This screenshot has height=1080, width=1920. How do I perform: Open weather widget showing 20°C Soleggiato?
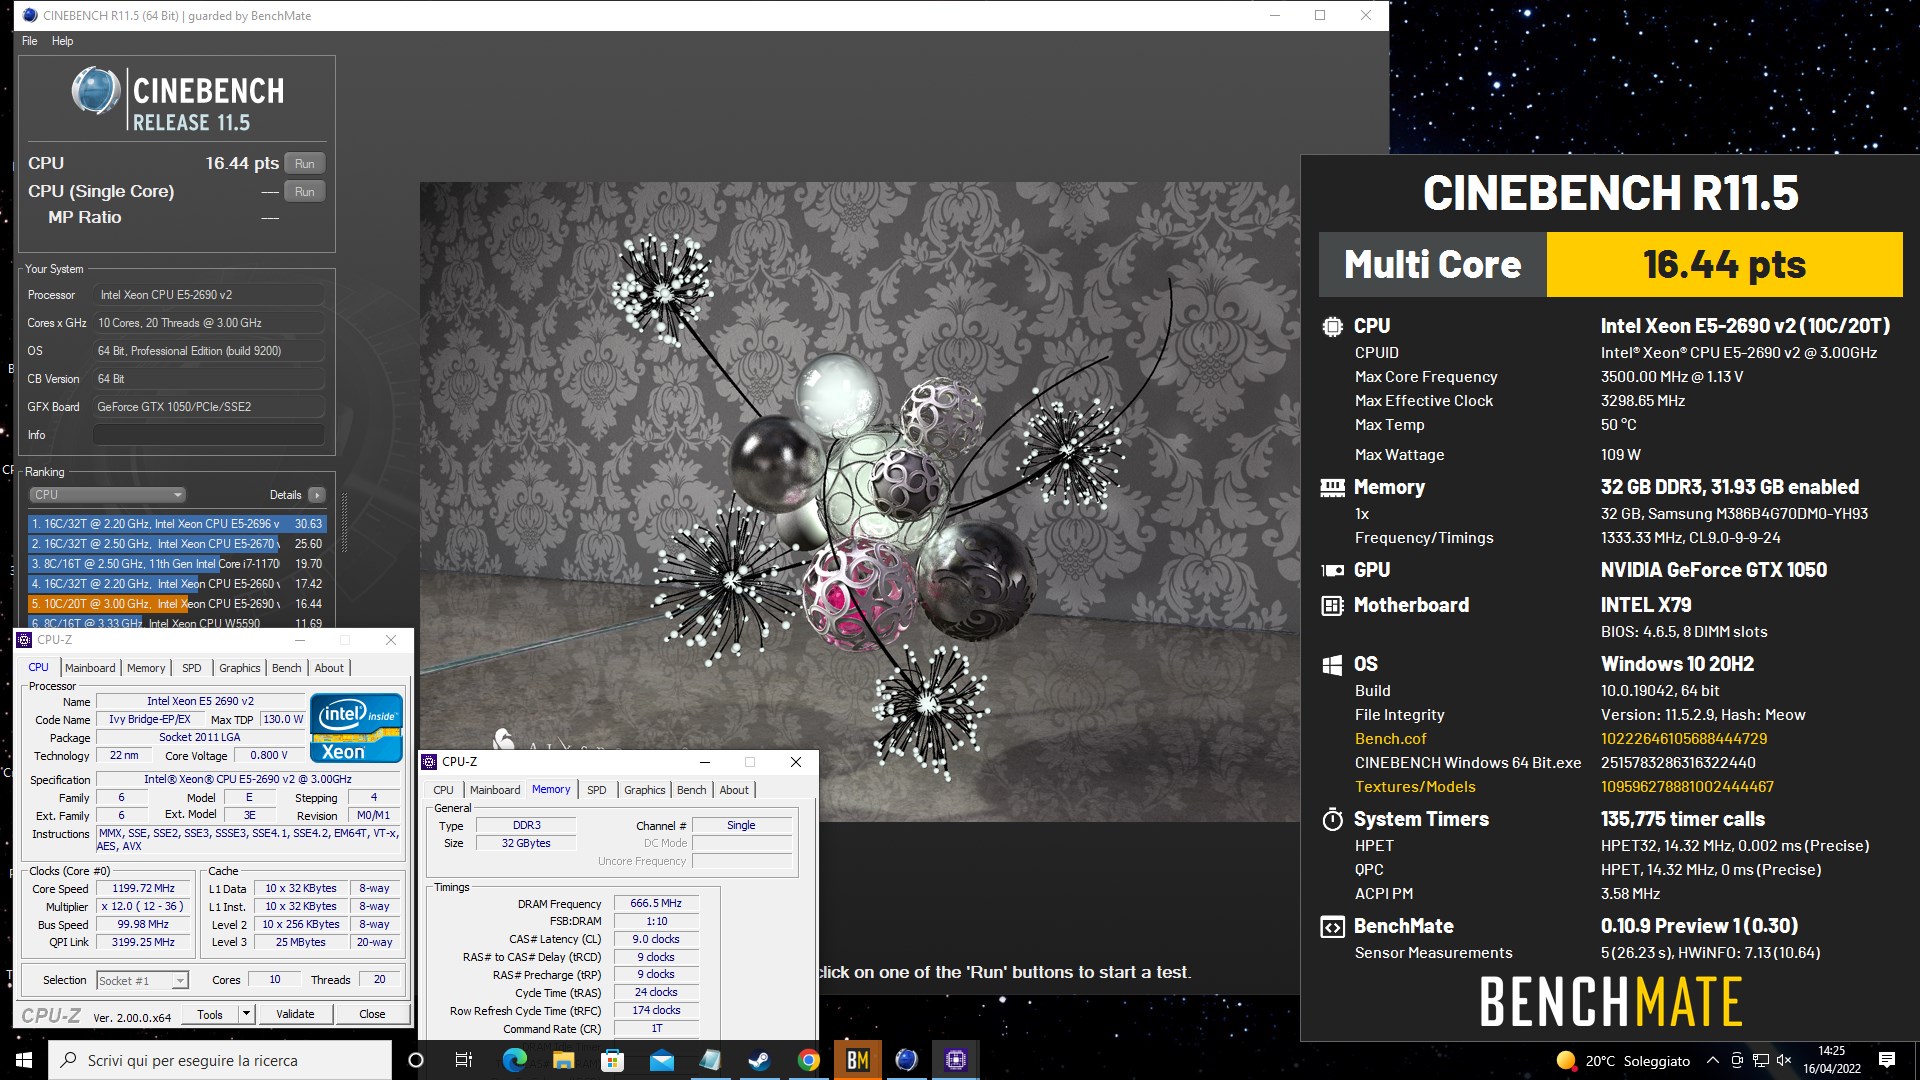tap(1622, 1060)
